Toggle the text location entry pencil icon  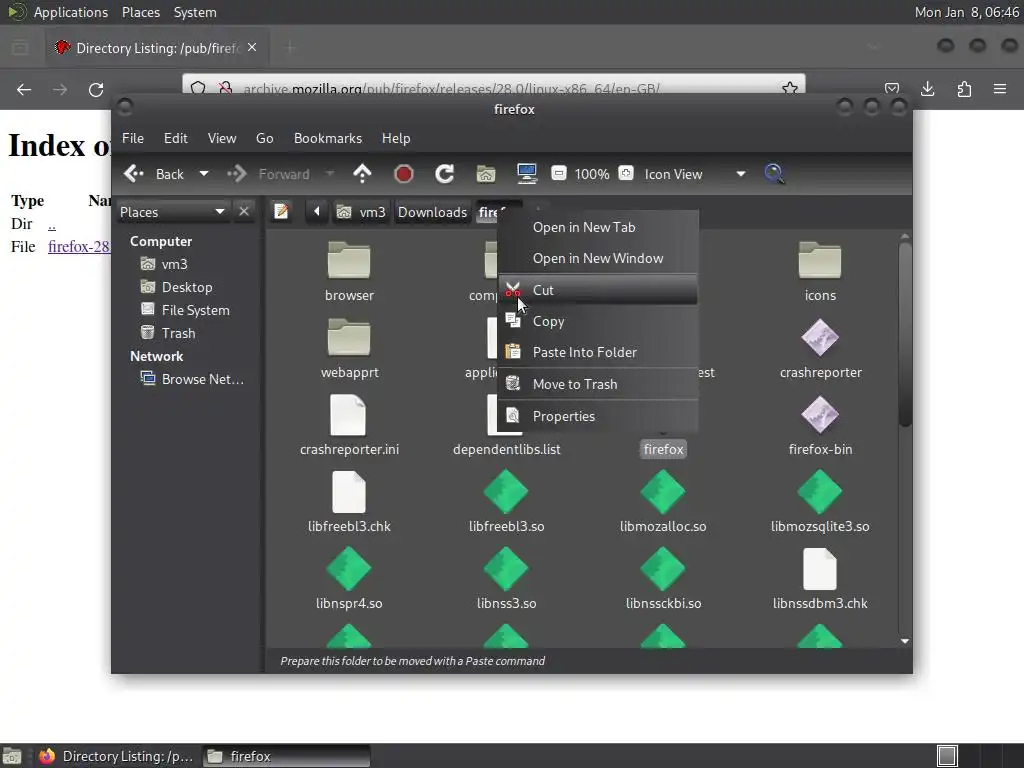click(x=281, y=212)
